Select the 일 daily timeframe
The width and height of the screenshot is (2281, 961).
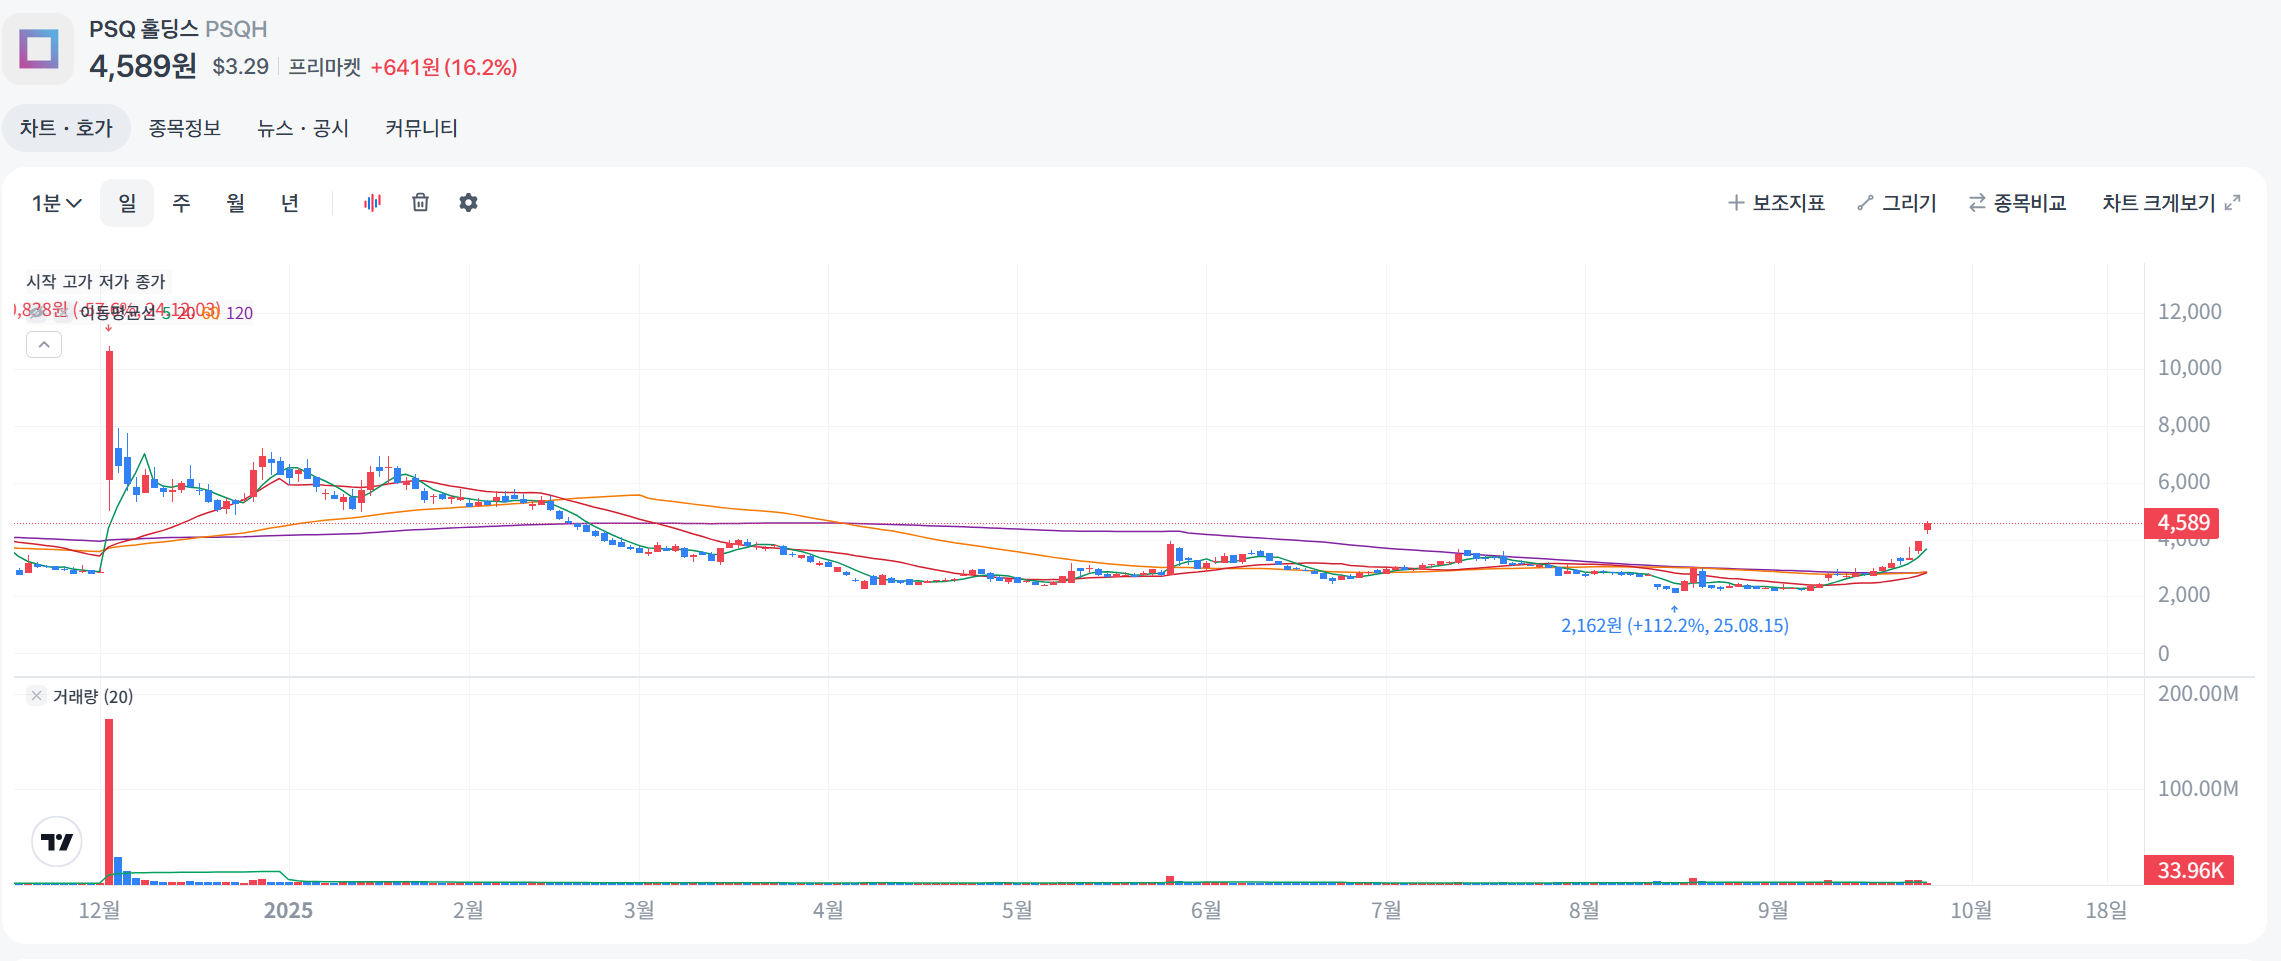(x=127, y=203)
